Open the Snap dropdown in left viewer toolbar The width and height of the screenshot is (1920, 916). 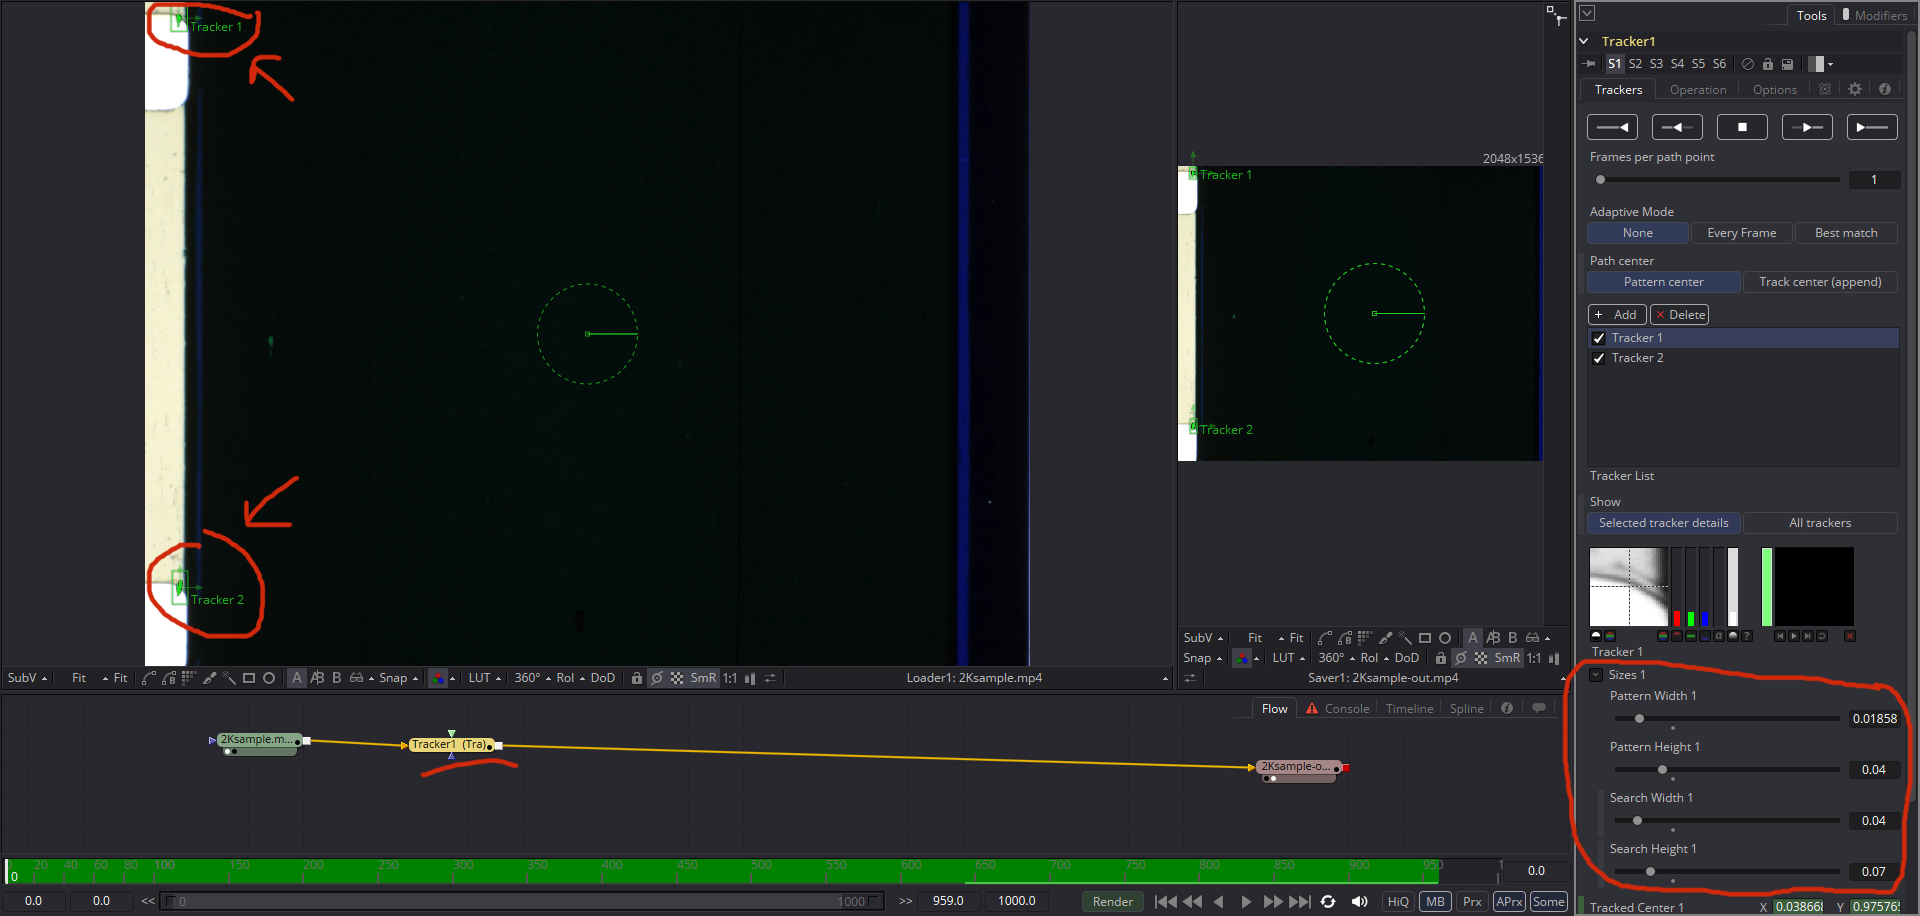(x=398, y=678)
